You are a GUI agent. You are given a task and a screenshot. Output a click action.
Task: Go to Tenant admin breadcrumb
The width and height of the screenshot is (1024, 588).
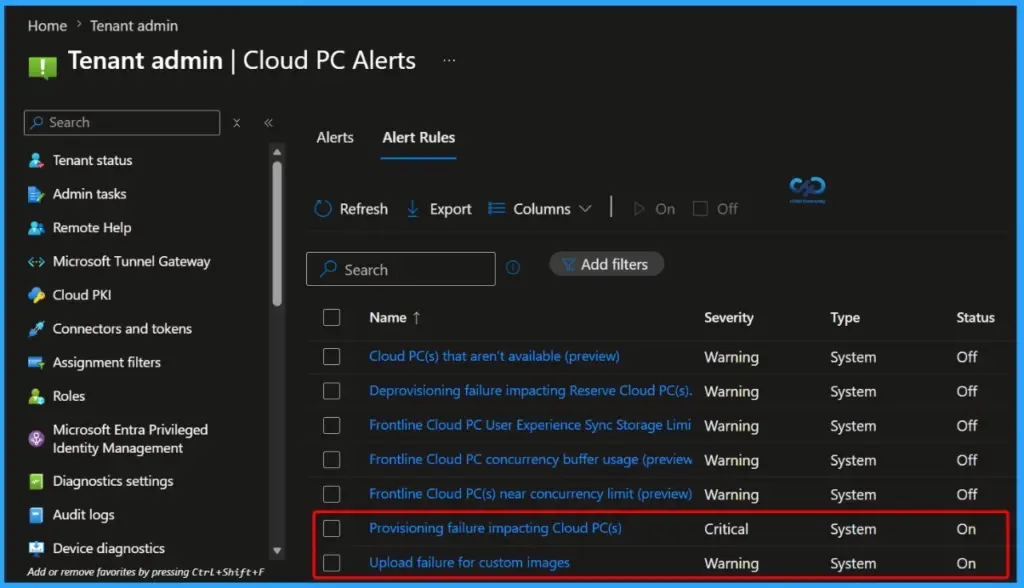point(134,25)
